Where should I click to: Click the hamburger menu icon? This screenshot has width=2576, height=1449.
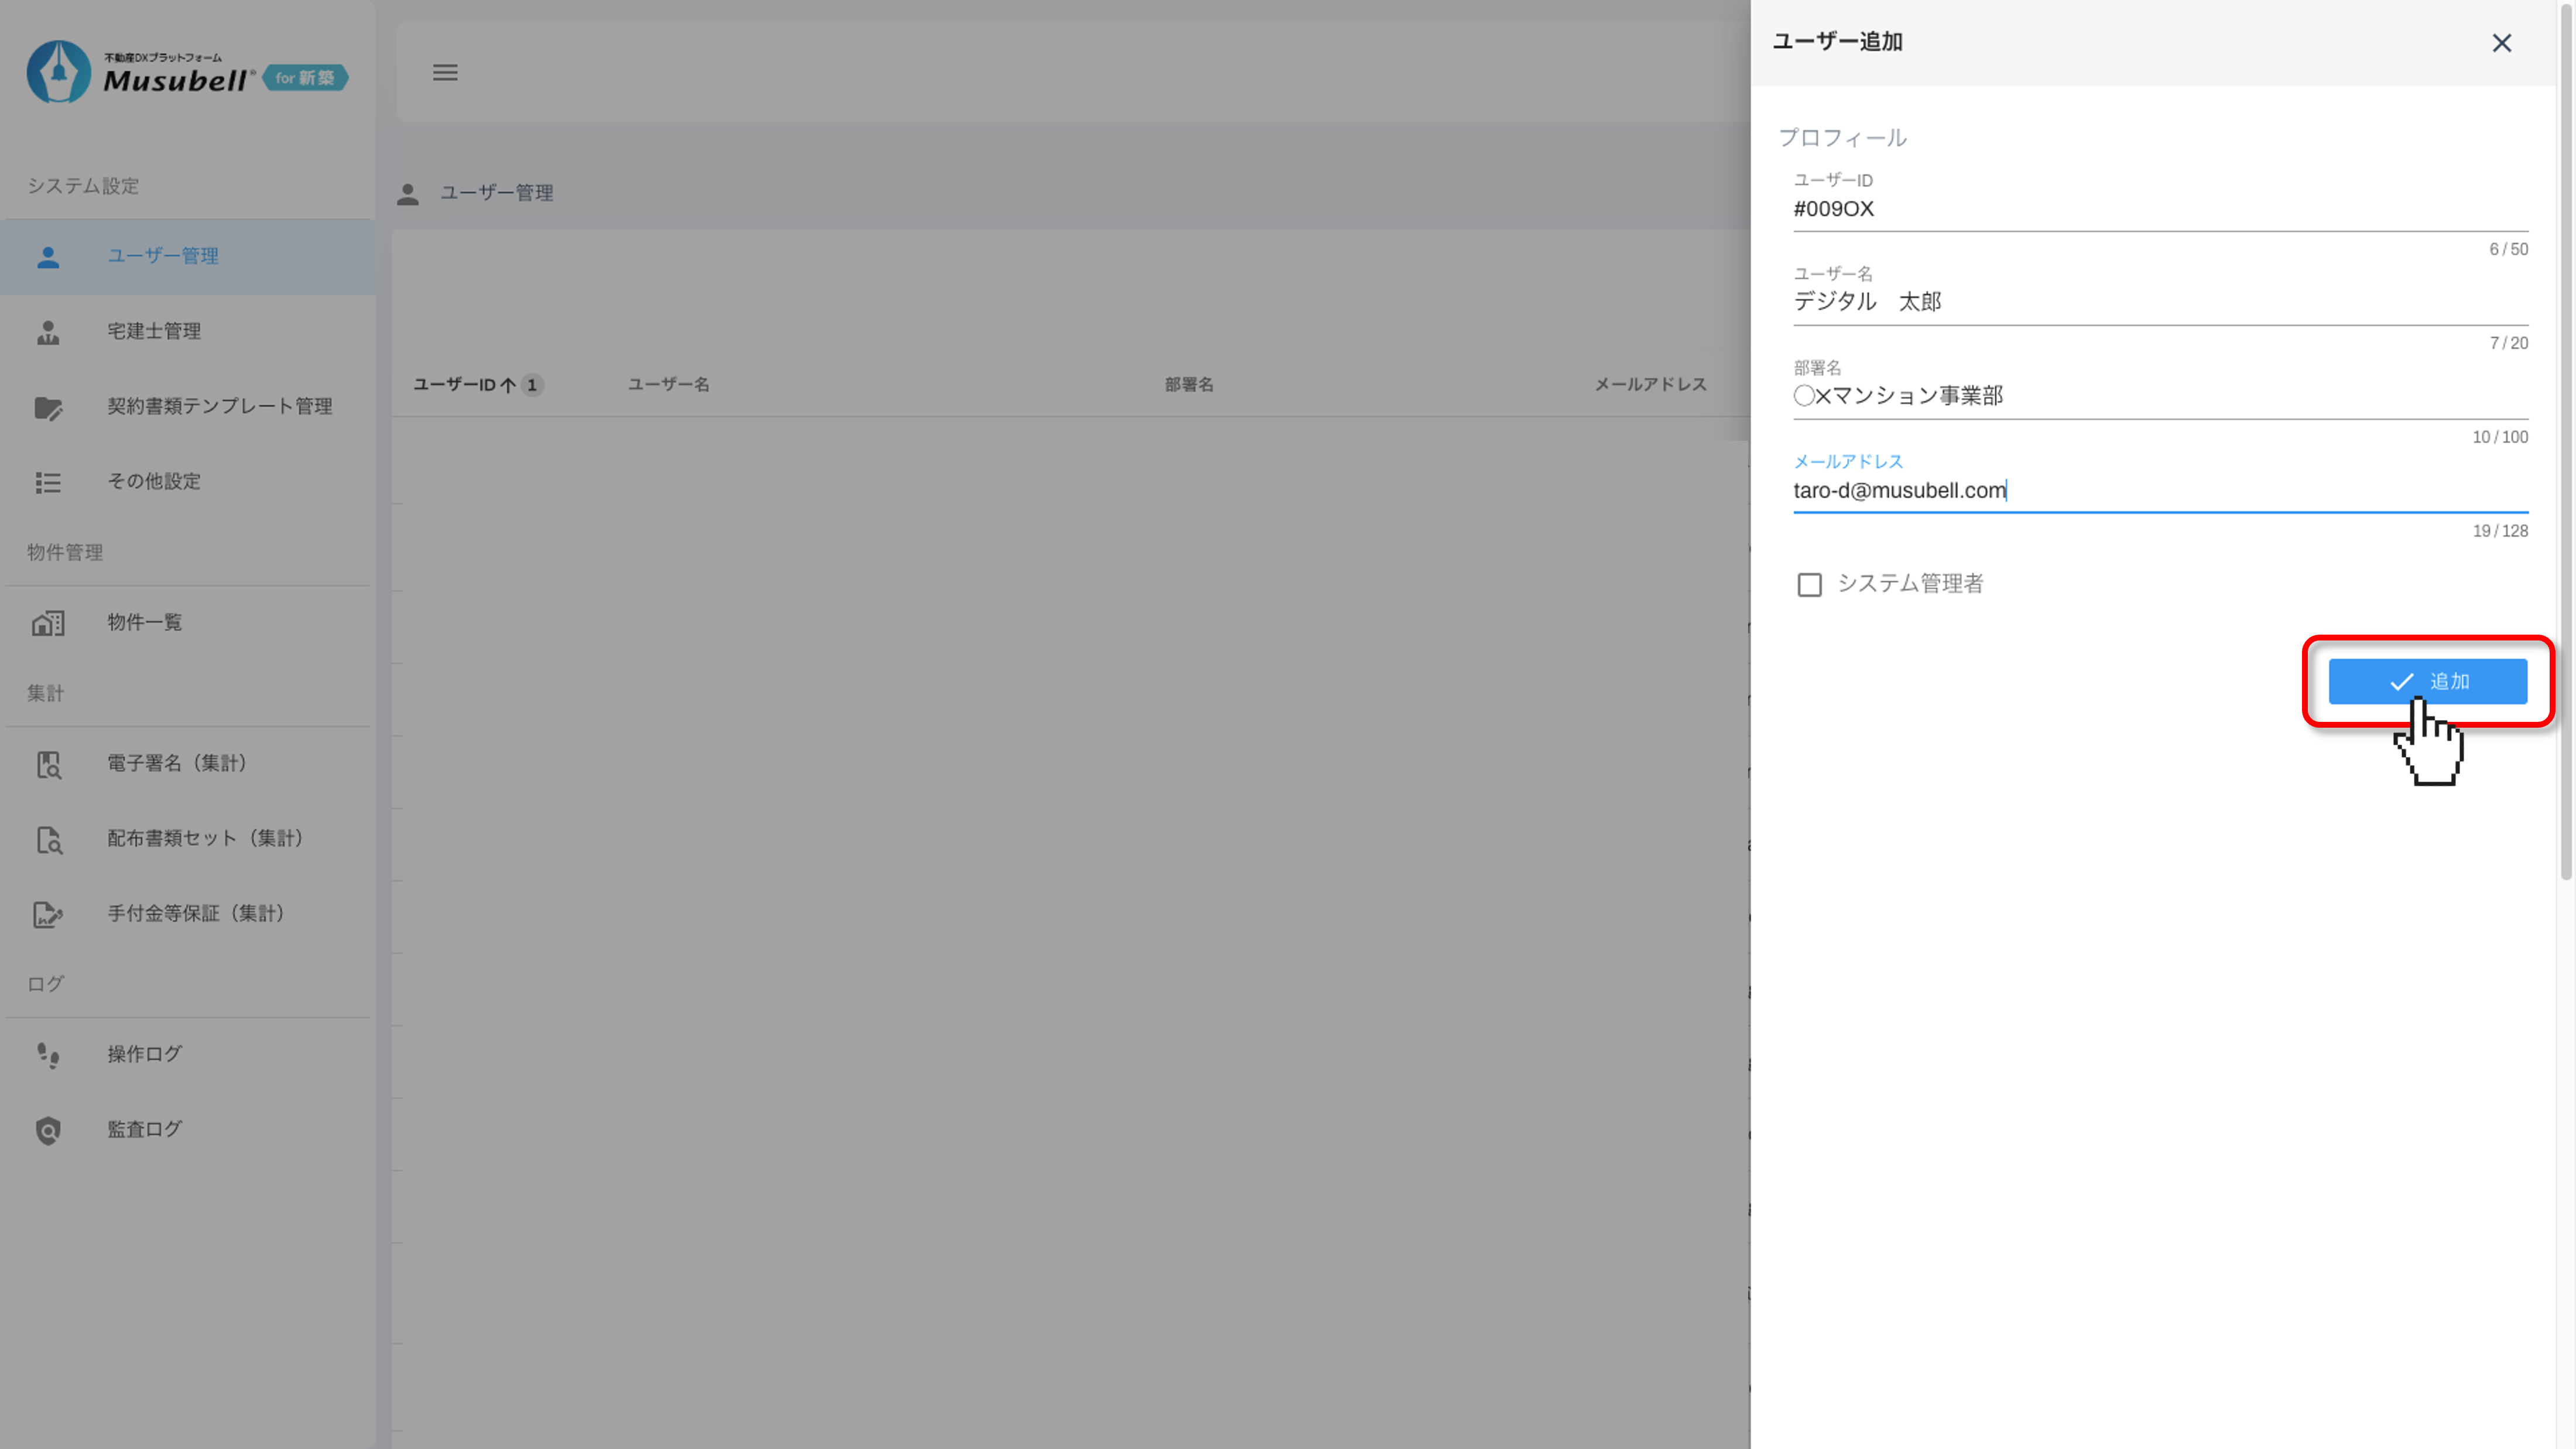tap(445, 72)
